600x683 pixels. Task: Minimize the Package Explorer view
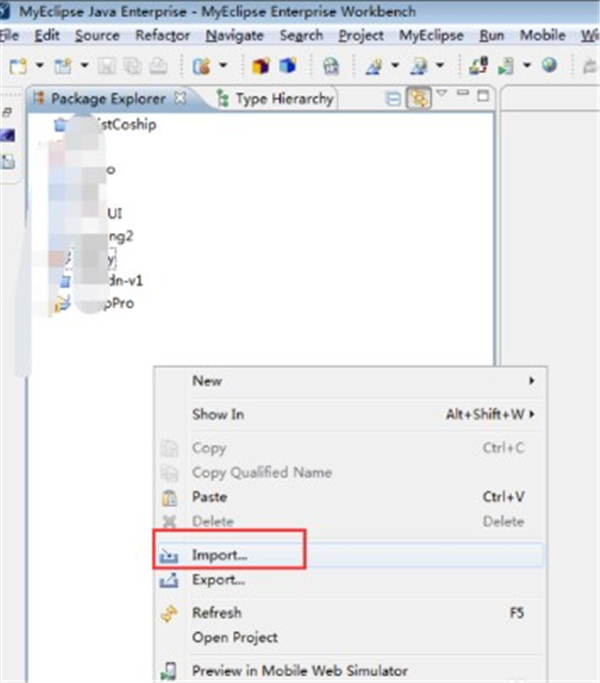click(464, 96)
